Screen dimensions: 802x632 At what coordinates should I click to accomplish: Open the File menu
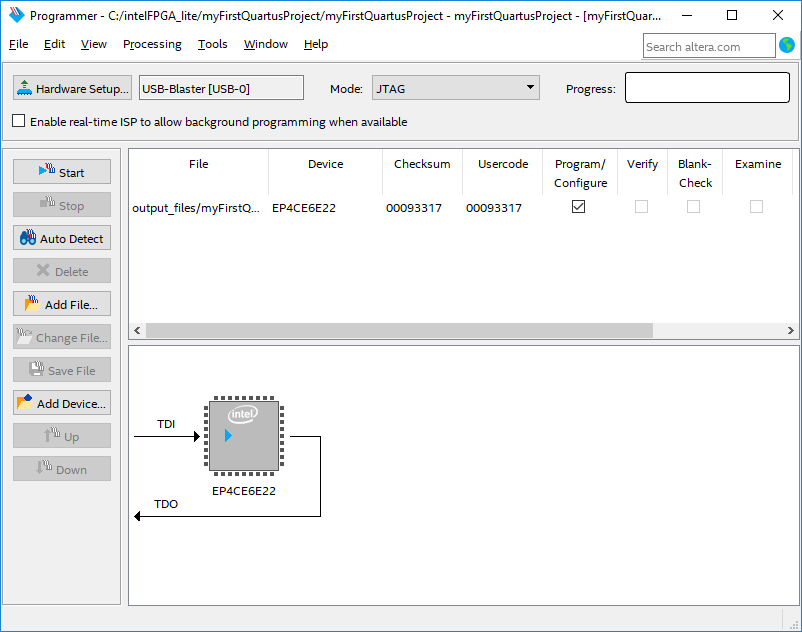tap(18, 44)
